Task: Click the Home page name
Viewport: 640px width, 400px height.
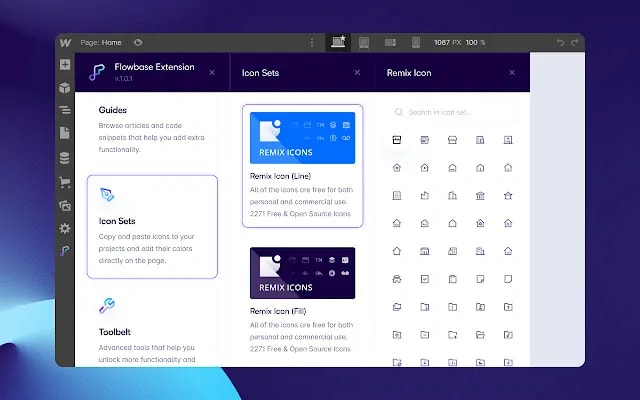Action: [x=111, y=42]
